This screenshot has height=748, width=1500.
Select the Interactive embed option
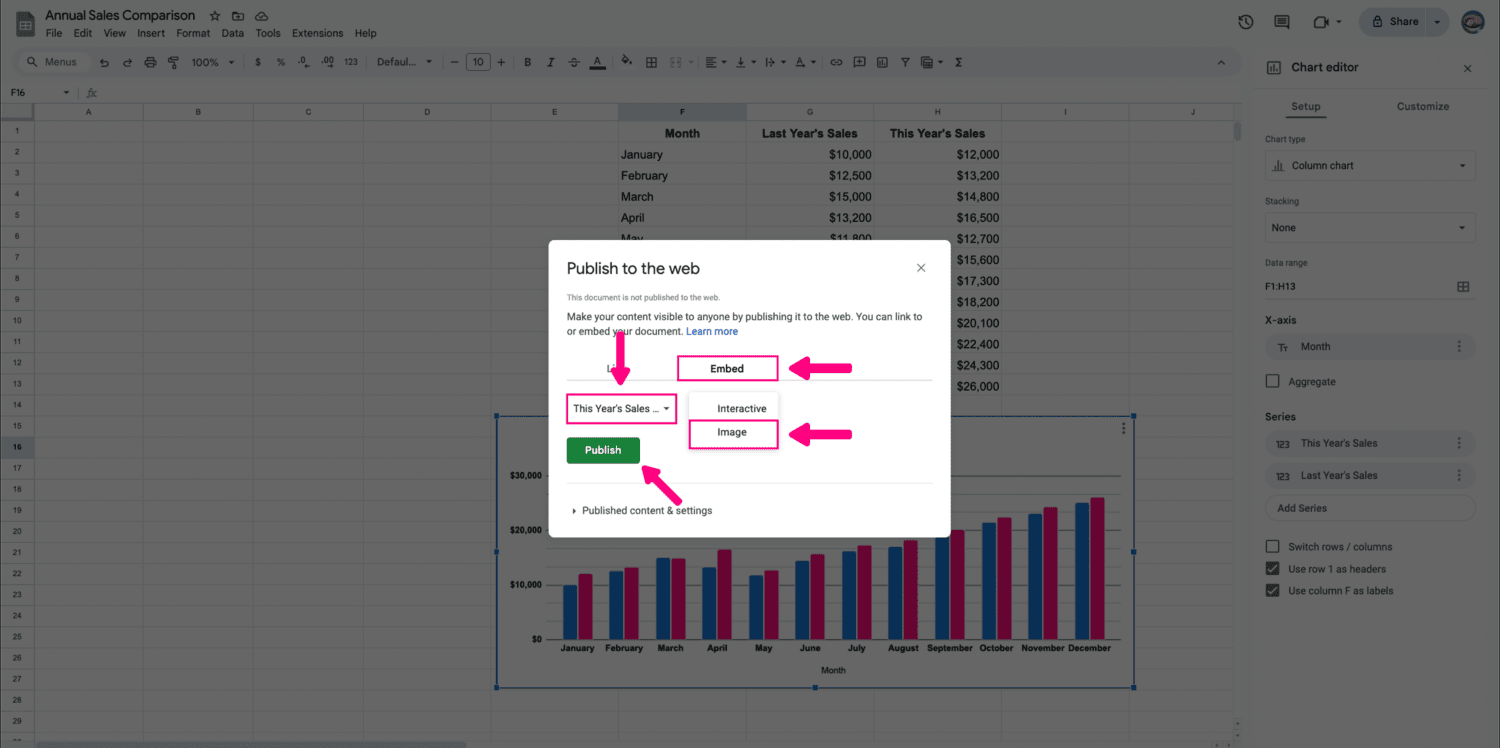pyautogui.click(x=742, y=409)
